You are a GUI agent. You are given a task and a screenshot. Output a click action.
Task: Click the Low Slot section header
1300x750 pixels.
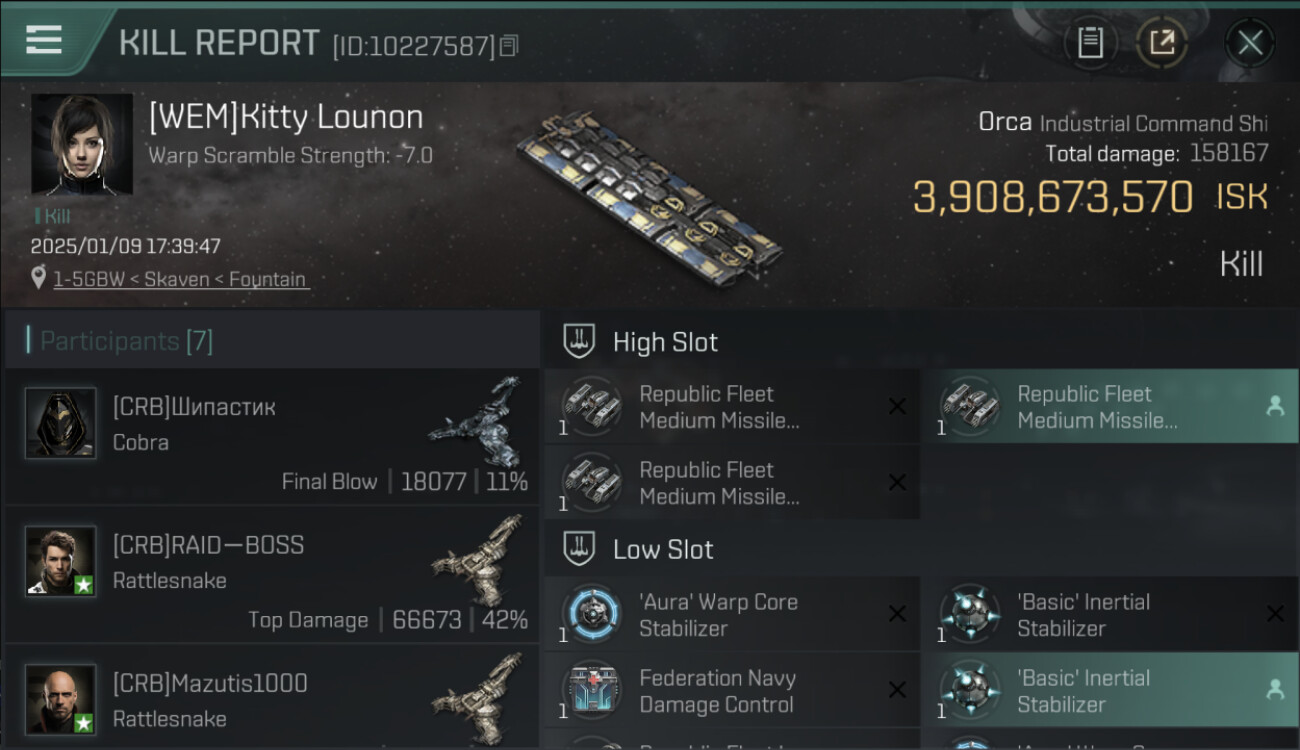click(x=663, y=549)
